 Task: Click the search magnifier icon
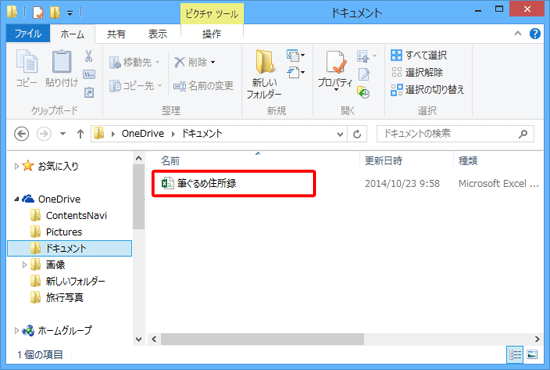click(x=523, y=134)
